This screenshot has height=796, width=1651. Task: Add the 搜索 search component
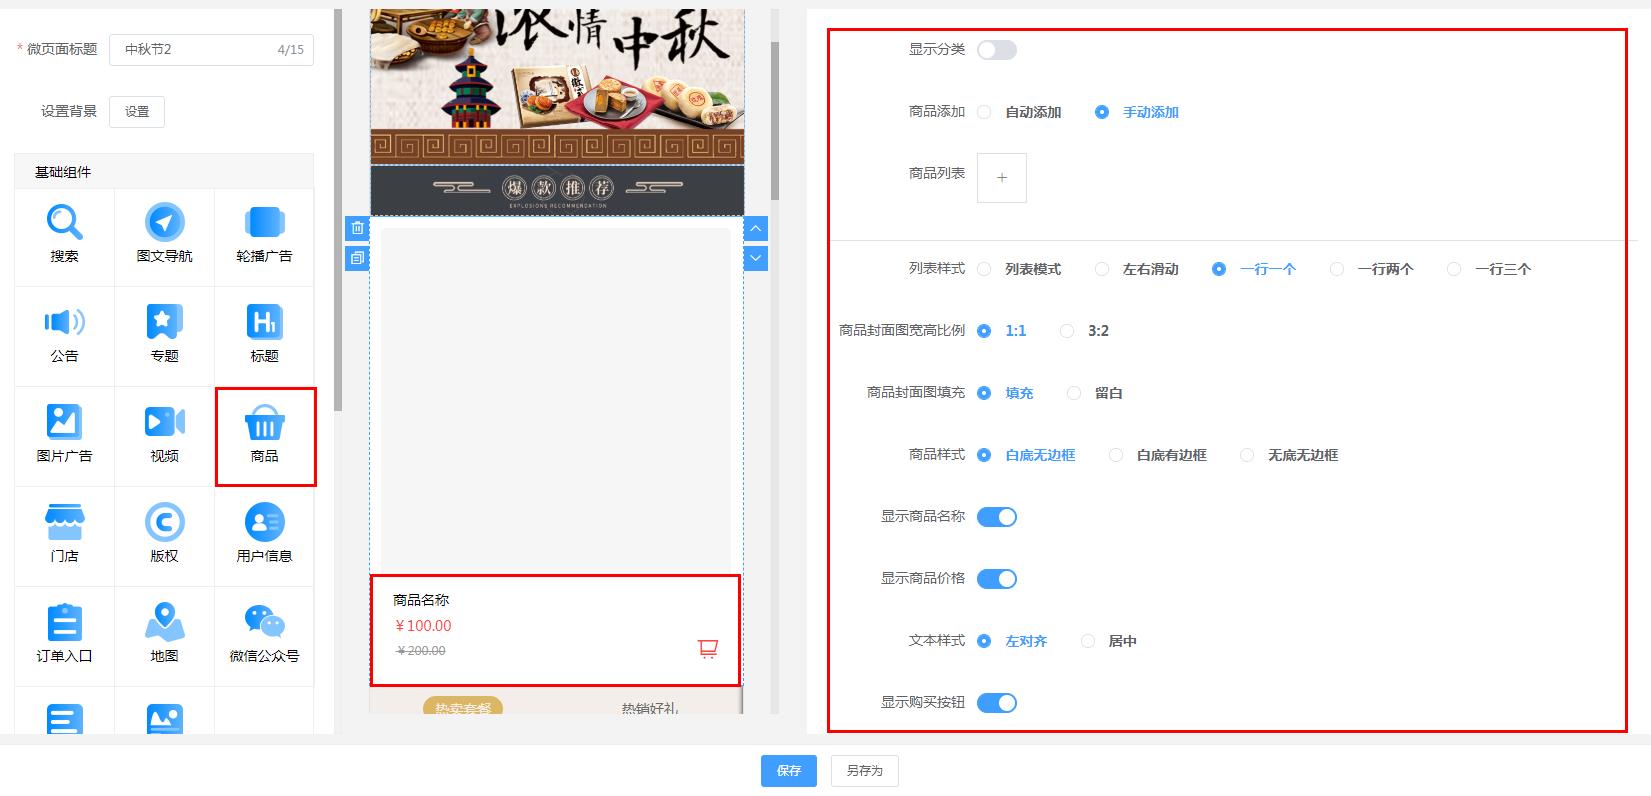pyautogui.click(x=64, y=237)
